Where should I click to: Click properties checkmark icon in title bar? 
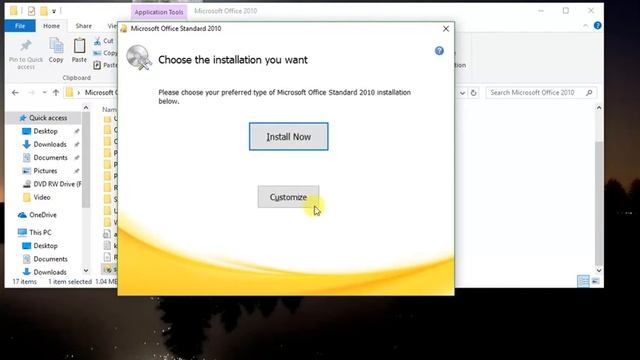(31, 11)
